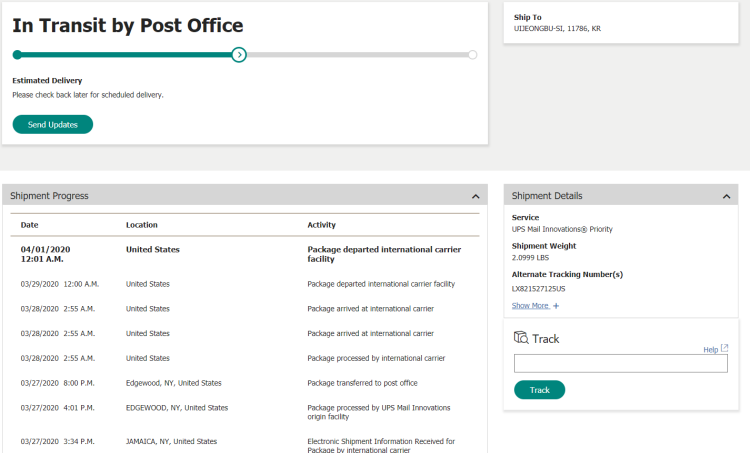Open the Help link
This screenshot has height=453, width=750.
(710, 350)
